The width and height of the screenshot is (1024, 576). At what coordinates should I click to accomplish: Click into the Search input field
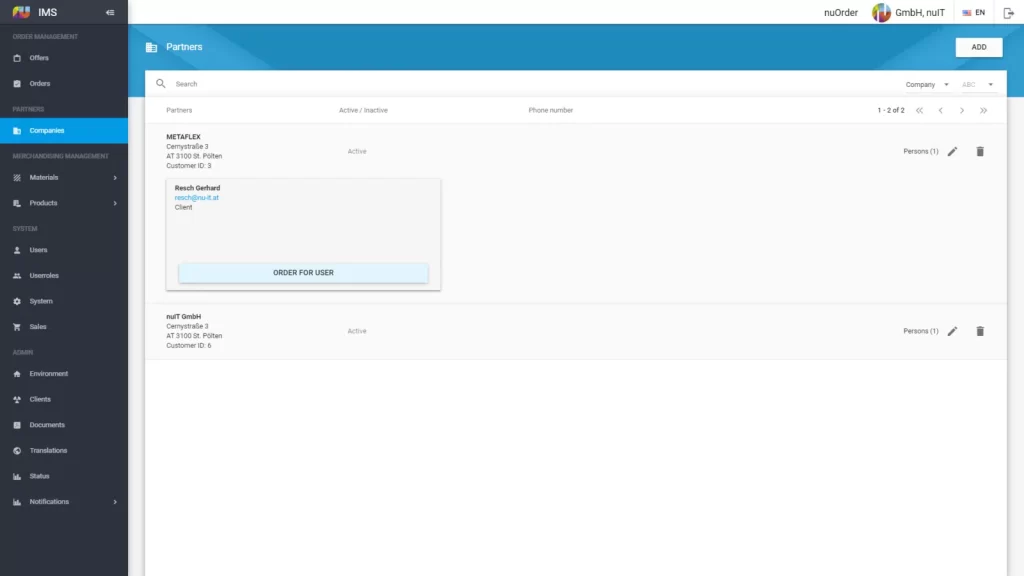(500, 84)
